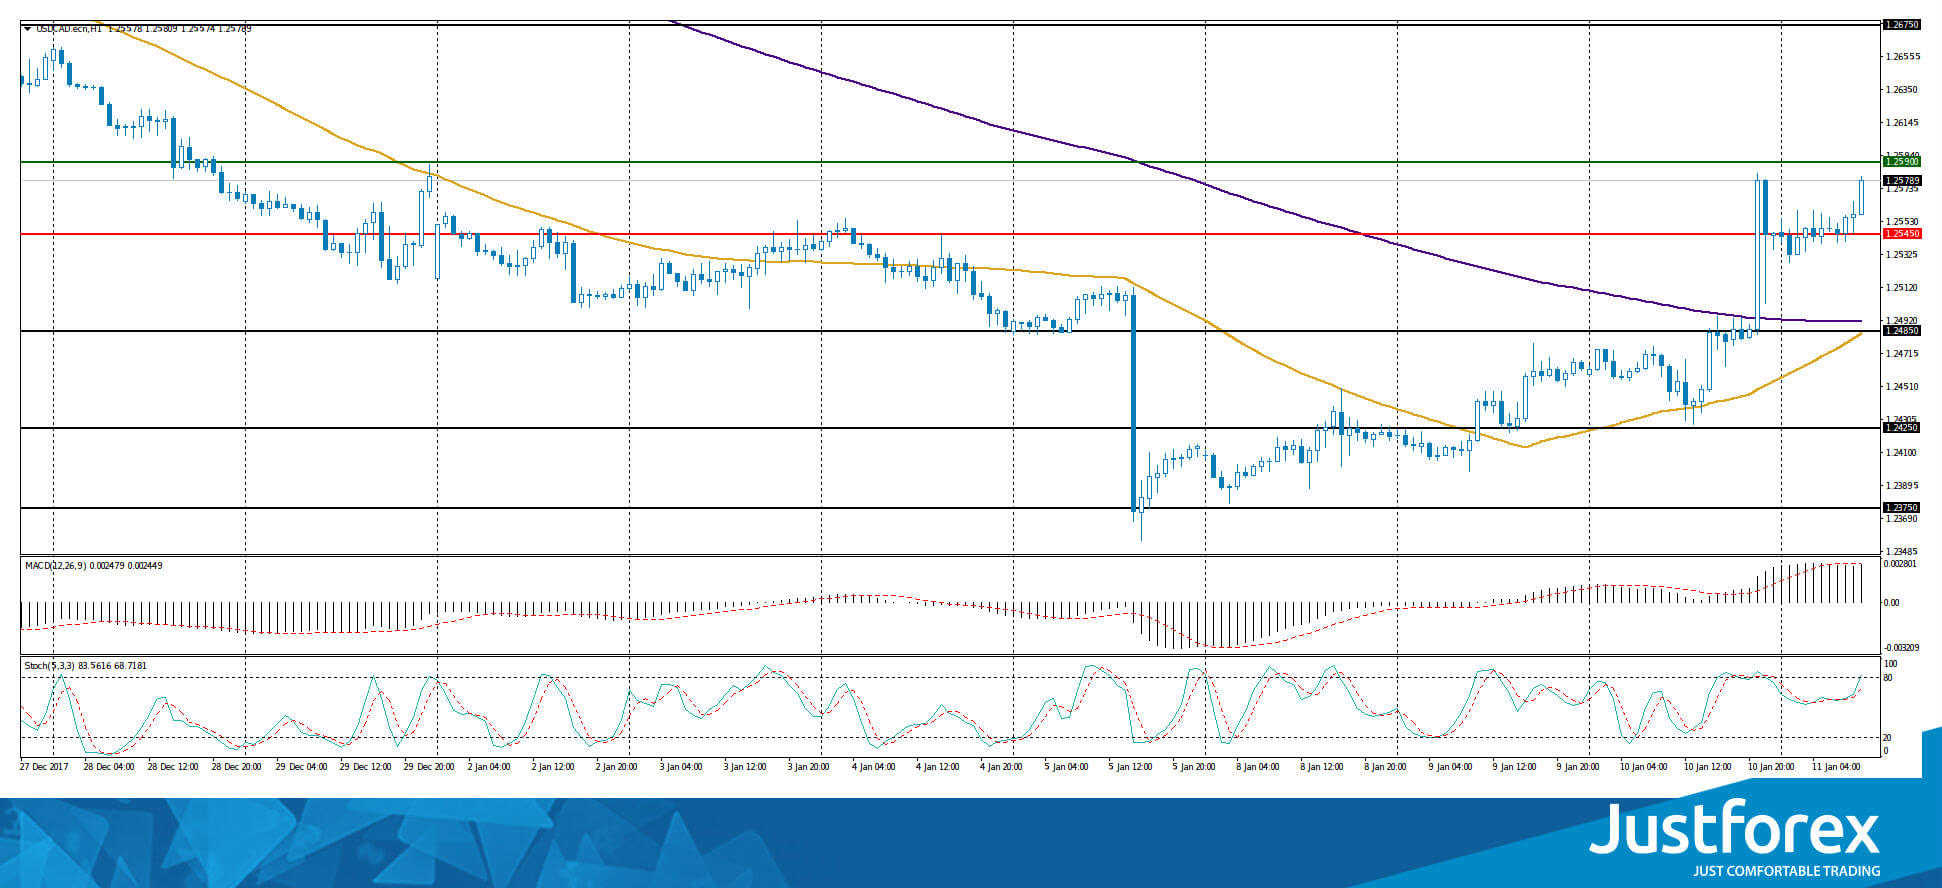Select the red 1.25450 level label

click(1901, 234)
